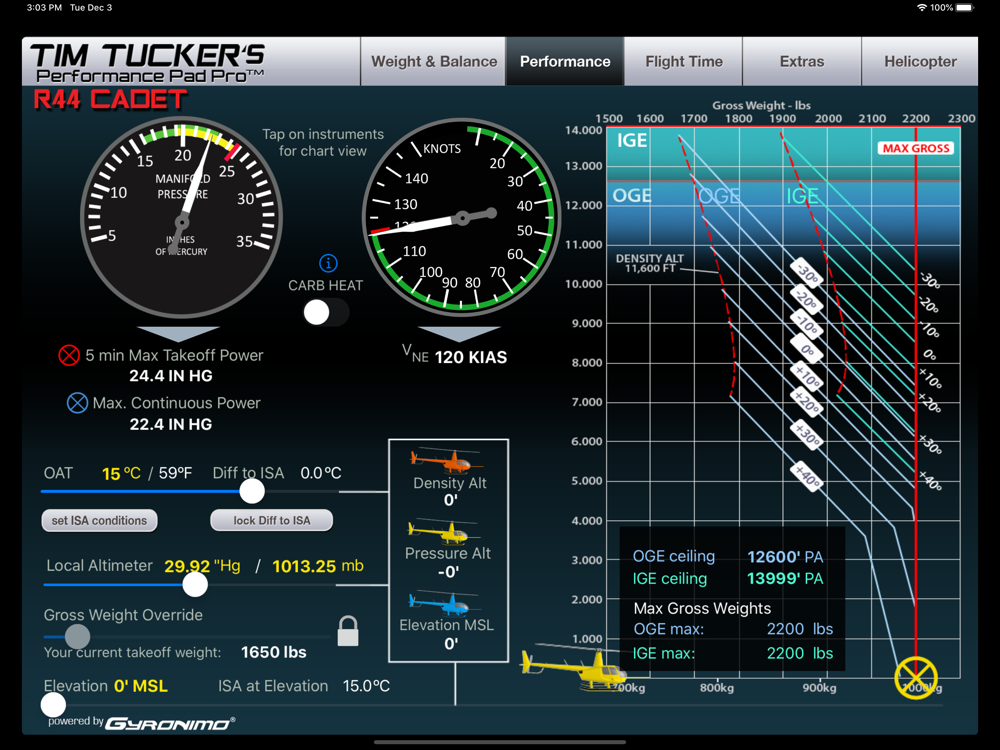Tap the manifold pressure gauge
Screen dimensions: 1000x750
click(182, 217)
